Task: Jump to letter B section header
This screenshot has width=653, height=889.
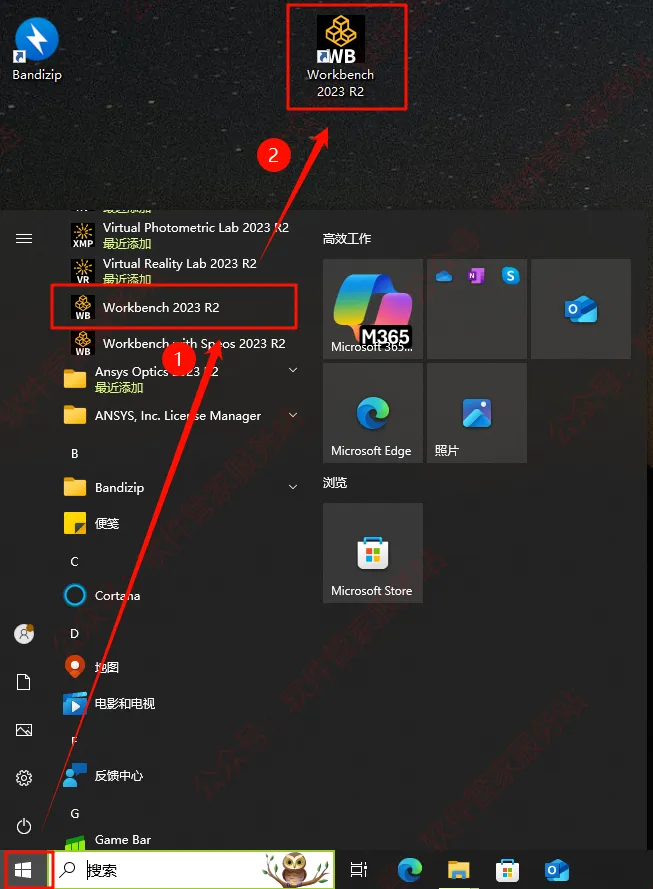Action: 75,453
